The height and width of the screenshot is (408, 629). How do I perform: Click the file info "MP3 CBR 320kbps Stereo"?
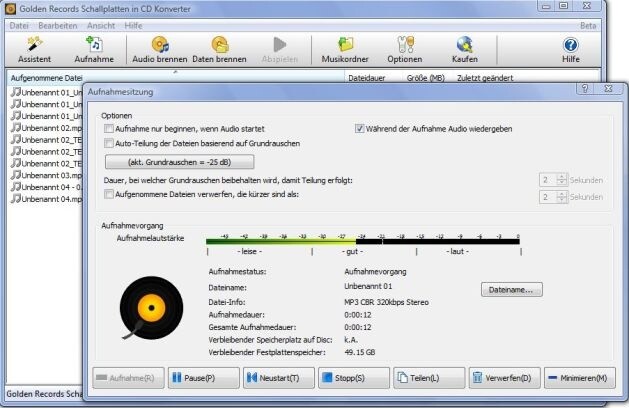point(386,302)
